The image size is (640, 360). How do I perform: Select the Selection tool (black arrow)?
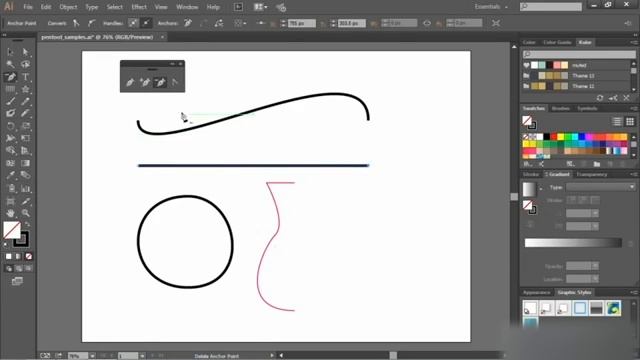tap(11, 52)
